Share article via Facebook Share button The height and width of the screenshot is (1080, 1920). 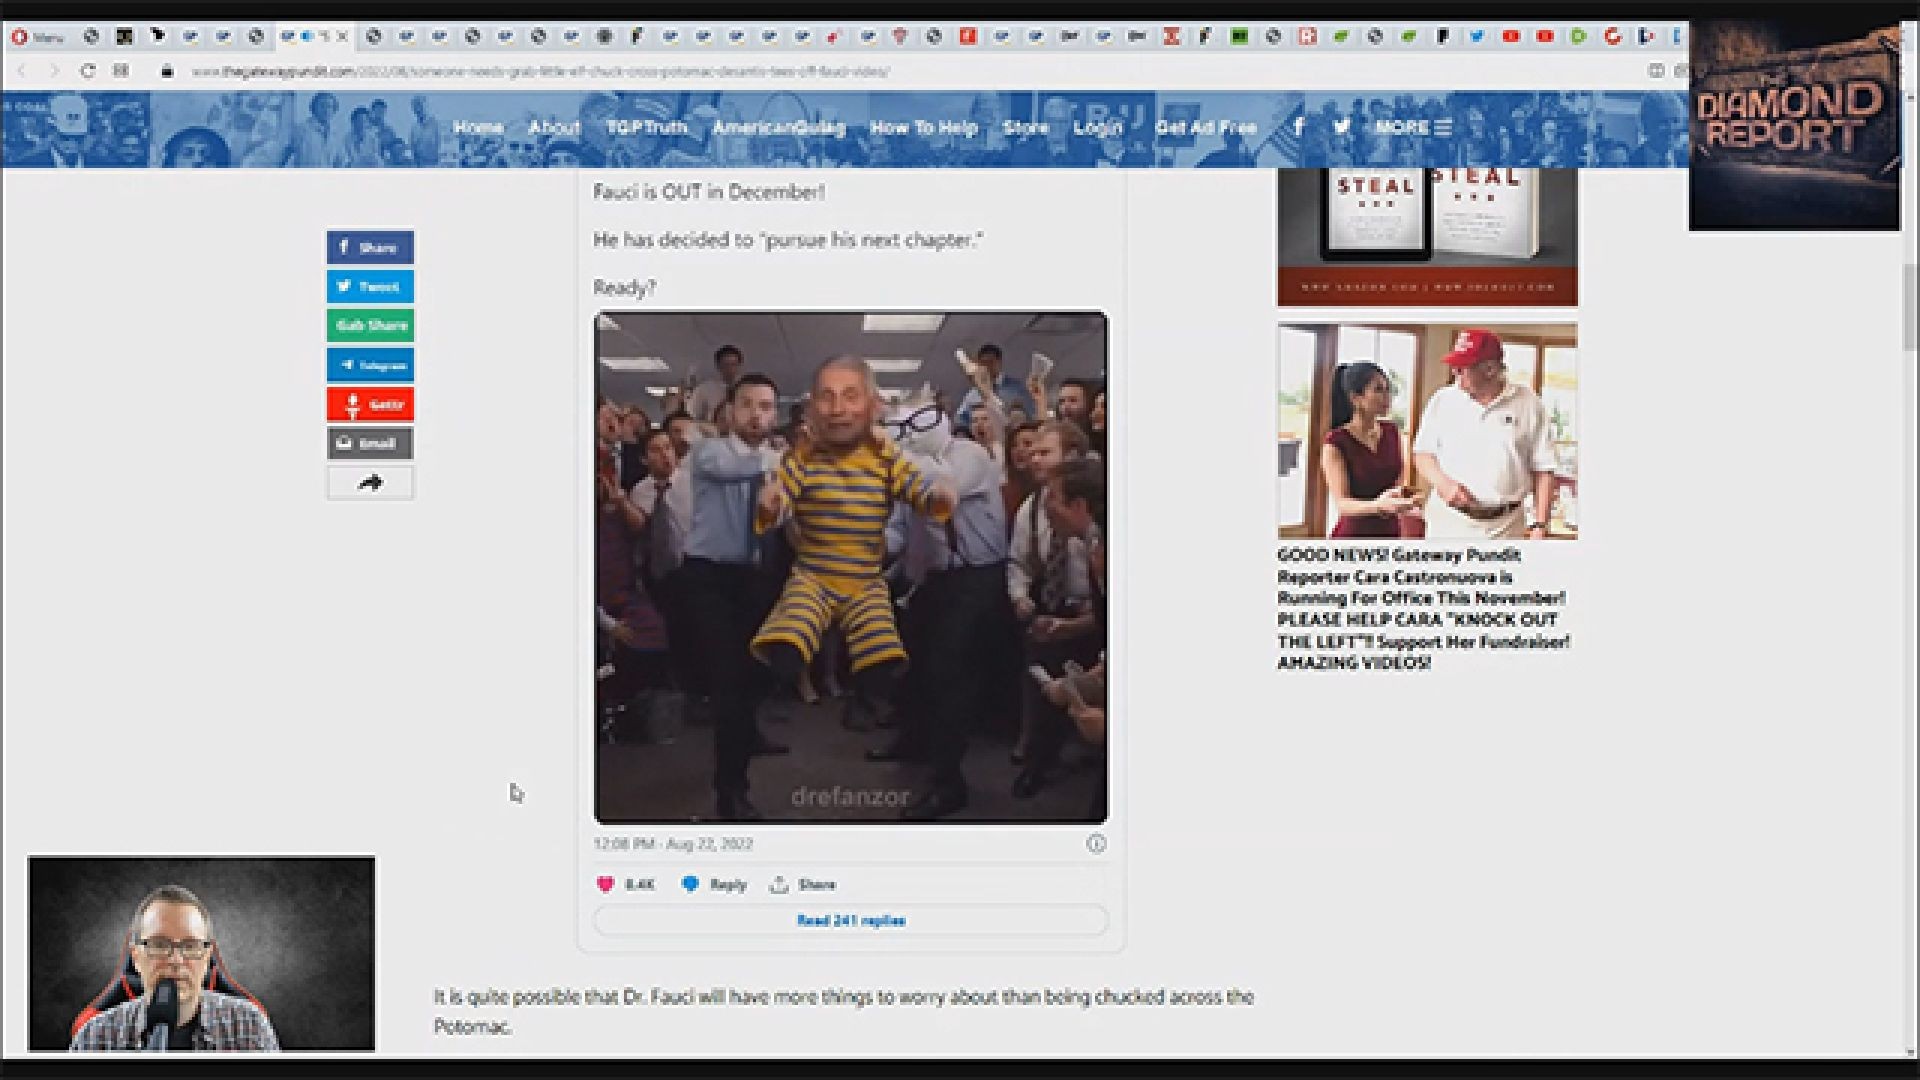click(370, 247)
